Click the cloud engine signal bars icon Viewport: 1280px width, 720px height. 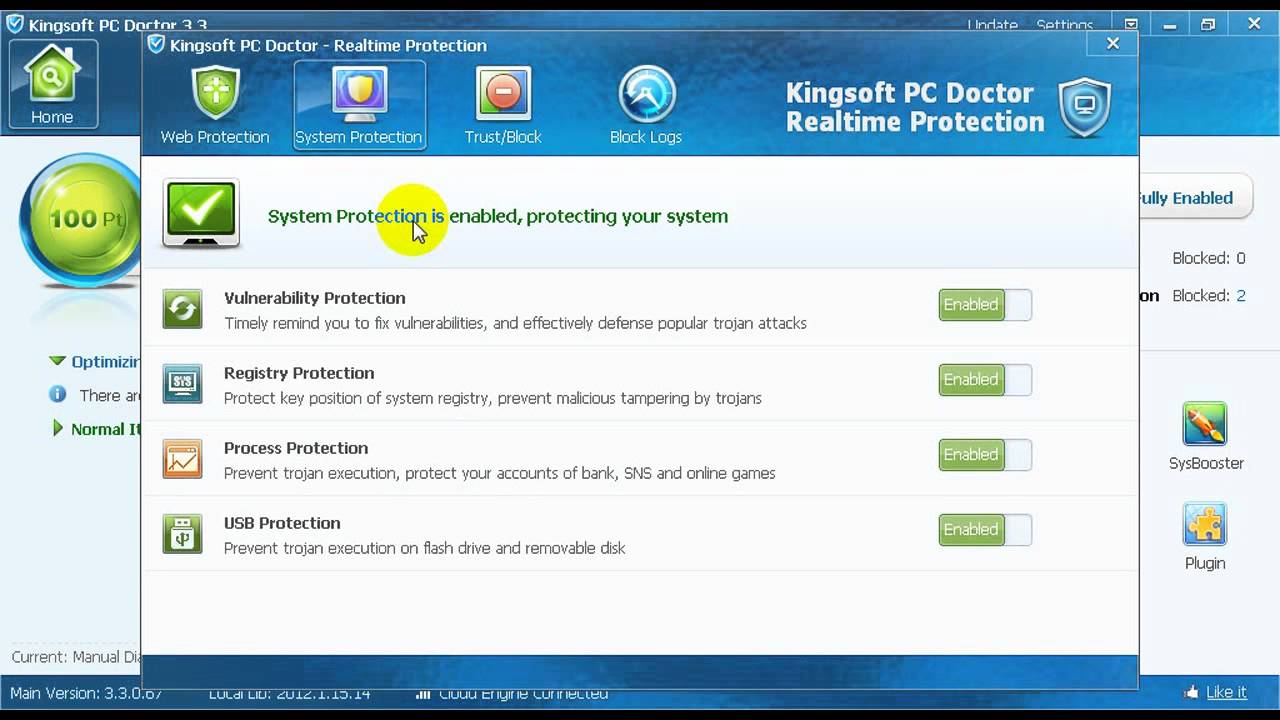pyautogui.click(x=423, y=693)
